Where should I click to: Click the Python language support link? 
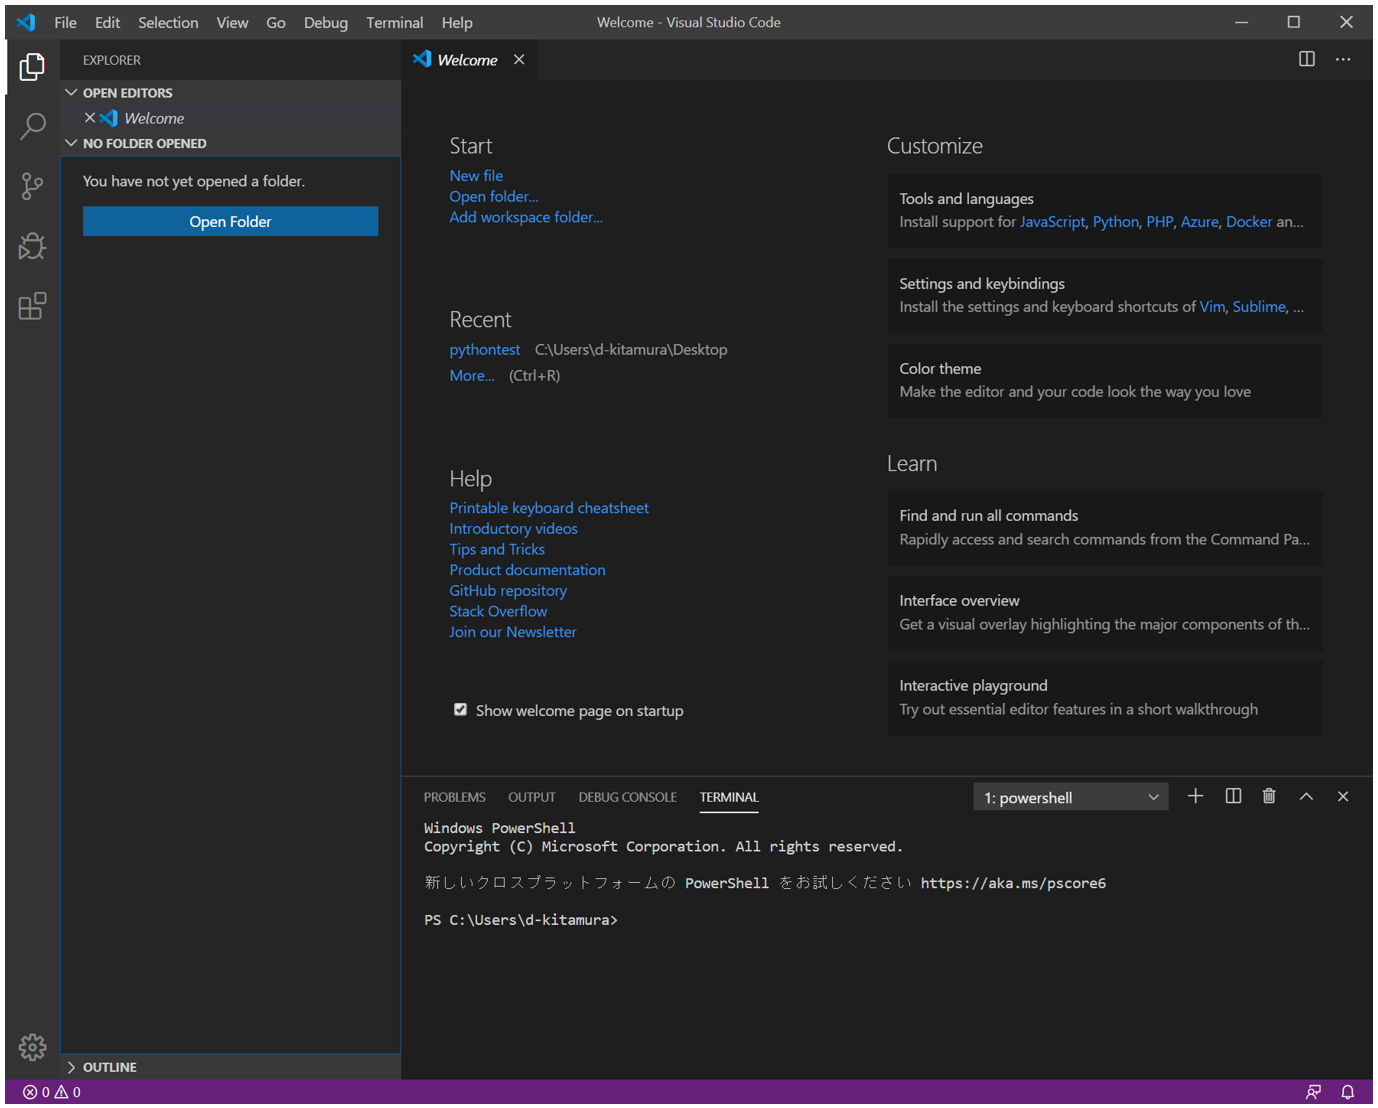click(1115, 222)
